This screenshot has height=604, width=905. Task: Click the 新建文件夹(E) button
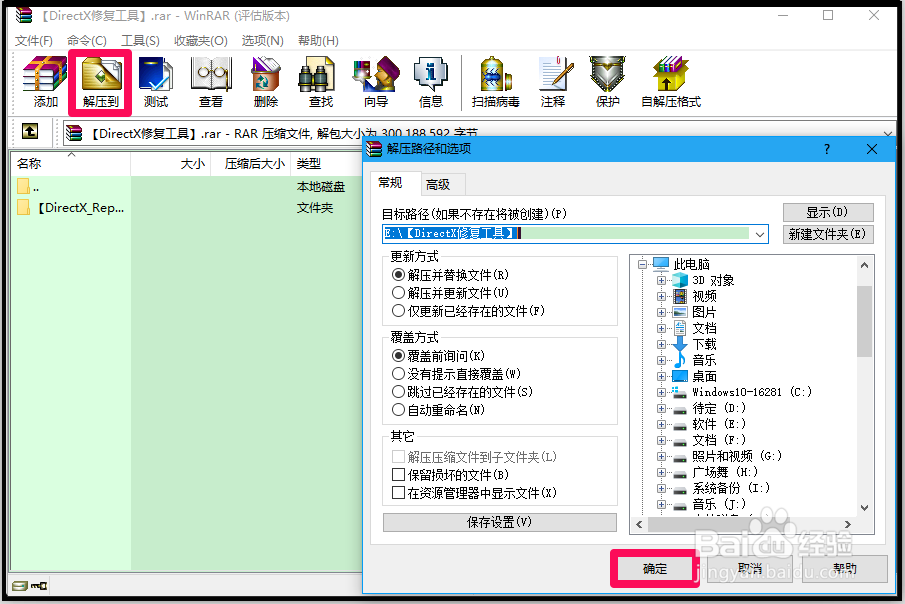[x=828, y=234]
